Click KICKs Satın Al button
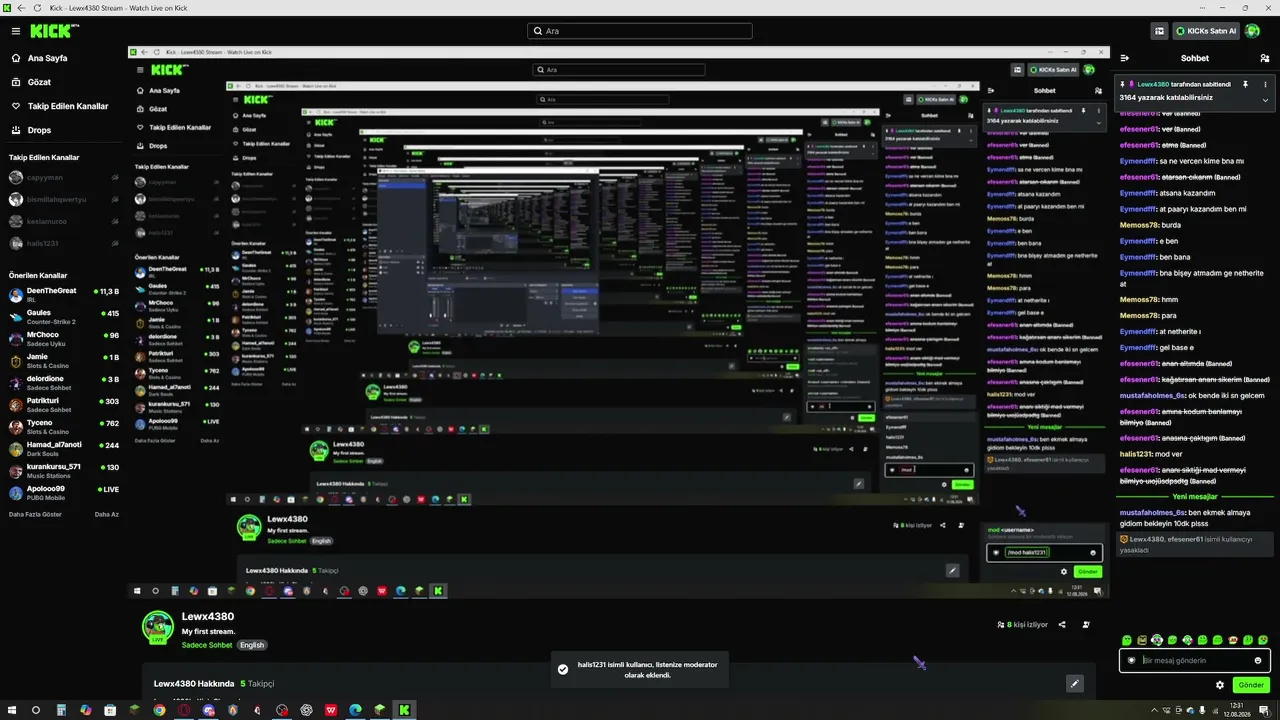This screenshot has width=1280, height=720. click(1206, 31)
